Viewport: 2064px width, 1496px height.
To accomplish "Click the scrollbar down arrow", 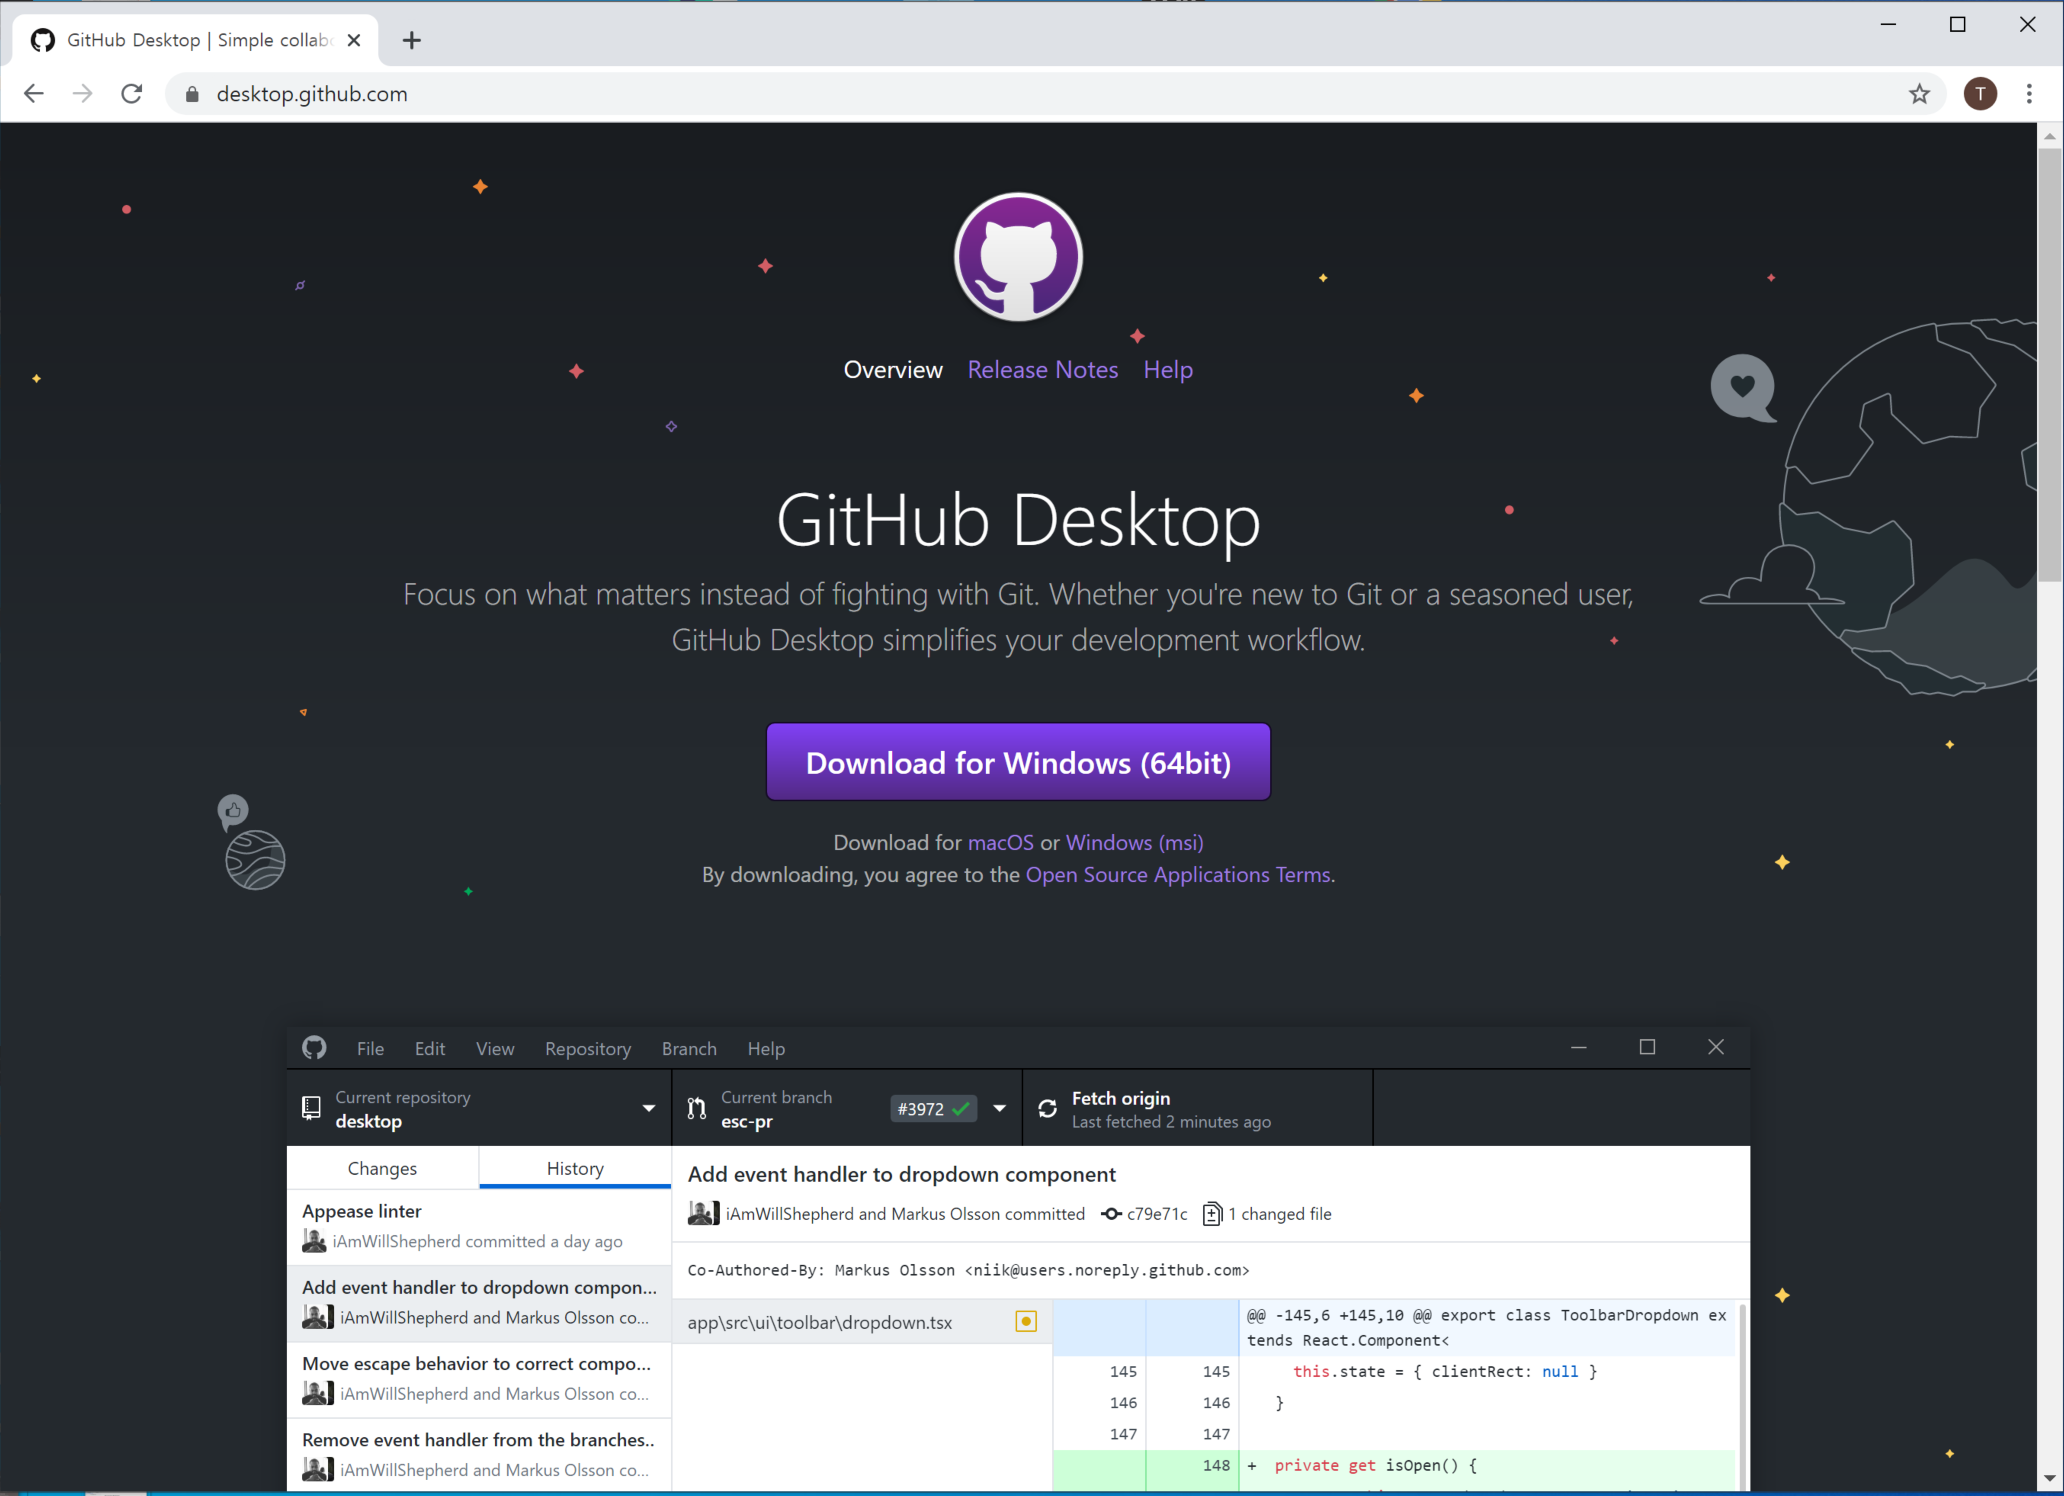I will (x=2049, y=1478).
